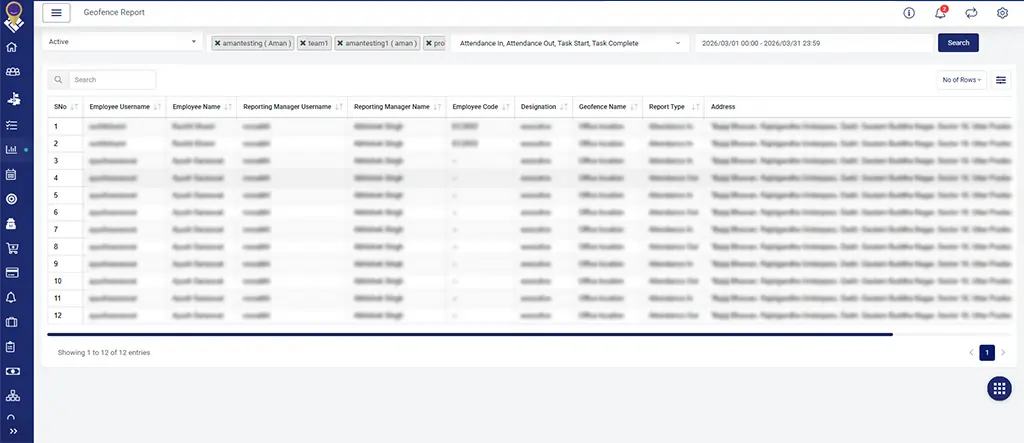1024x443 pixels.
Task: Sort by SNo column
Action: (x=65, y=107)
